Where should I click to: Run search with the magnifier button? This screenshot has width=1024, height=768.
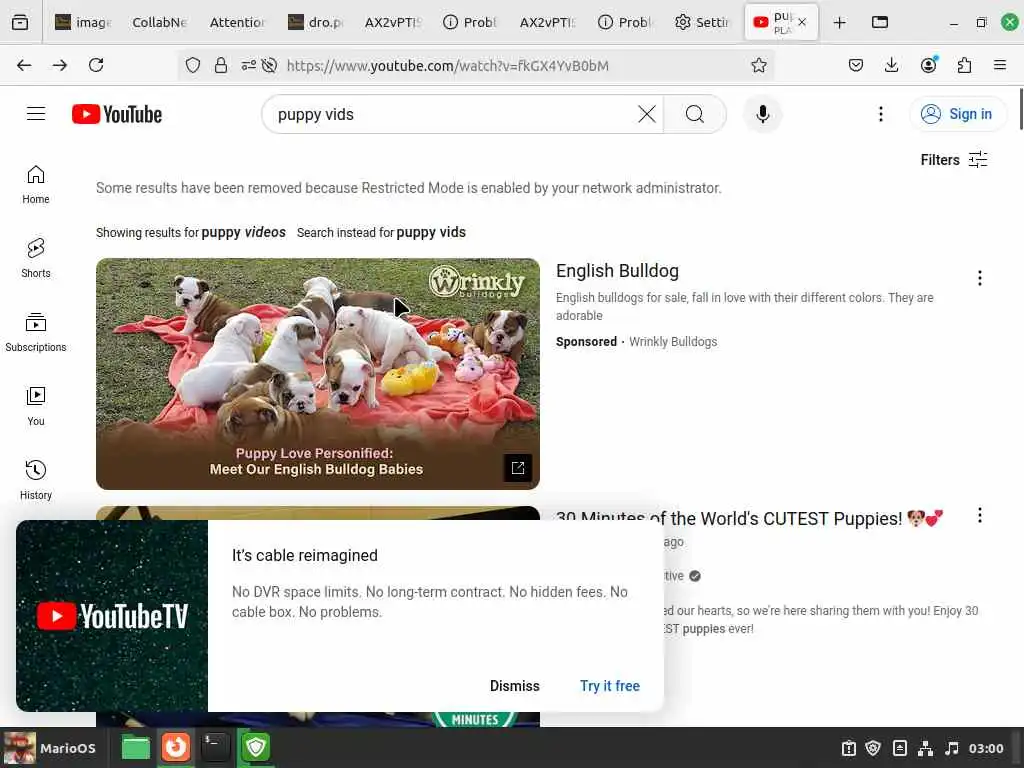[695, 114]
